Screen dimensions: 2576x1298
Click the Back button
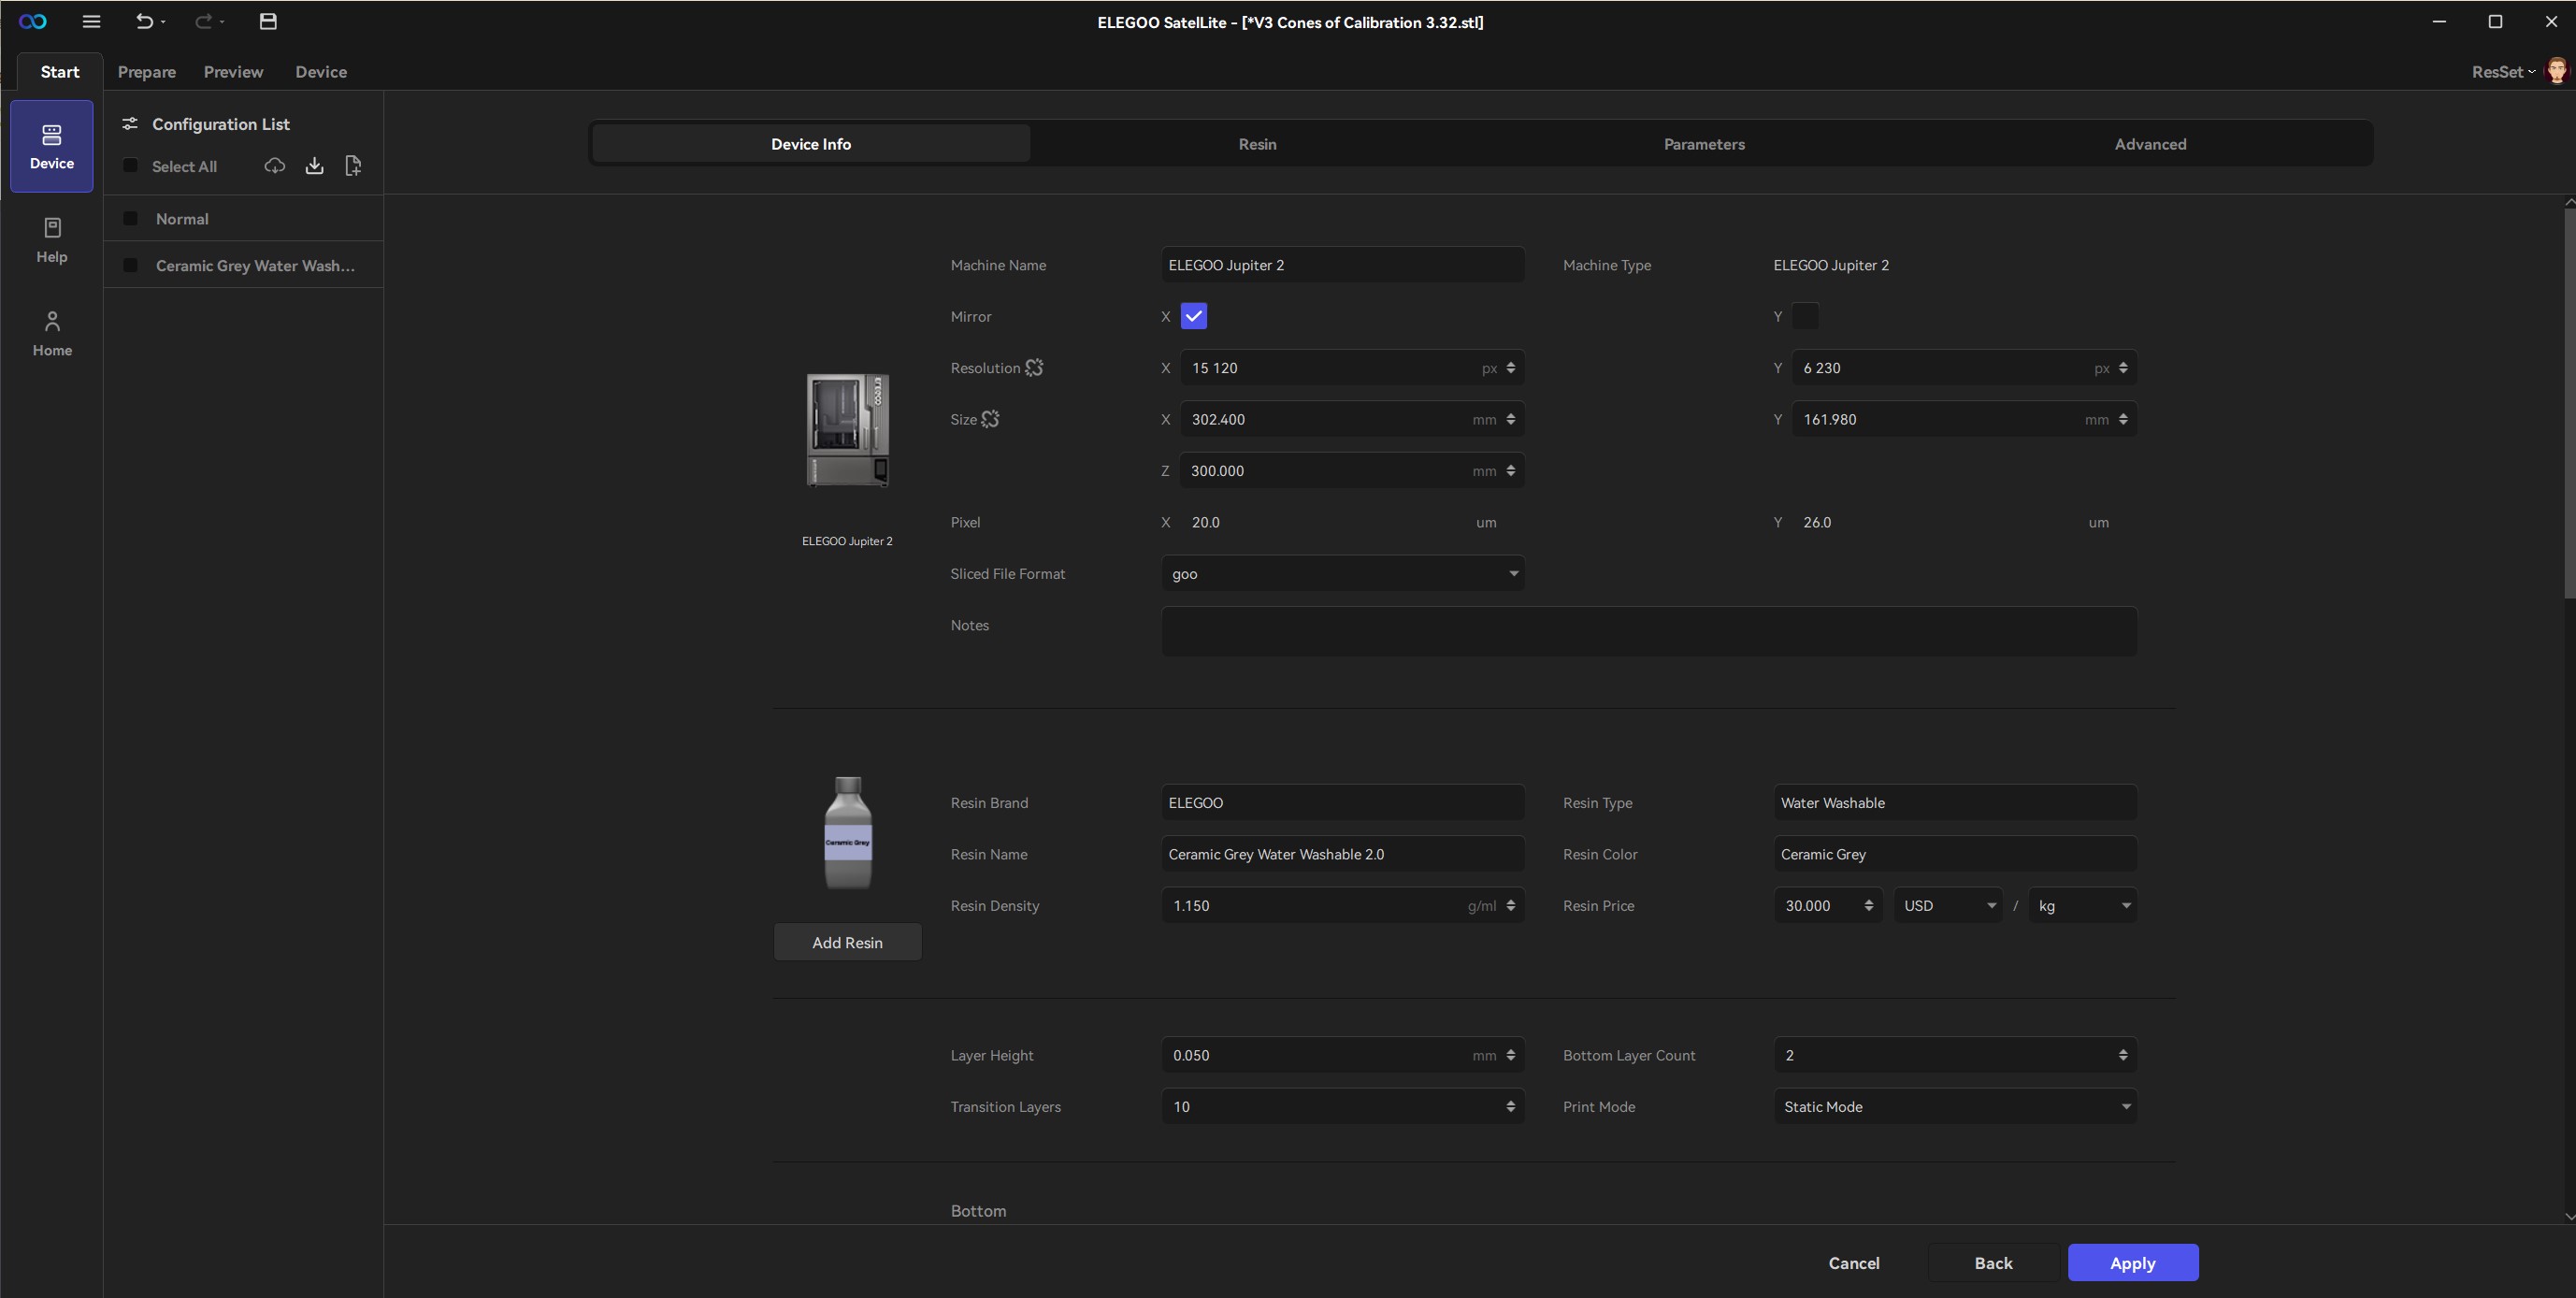pyautogui.click(x=1993, y=1263)
